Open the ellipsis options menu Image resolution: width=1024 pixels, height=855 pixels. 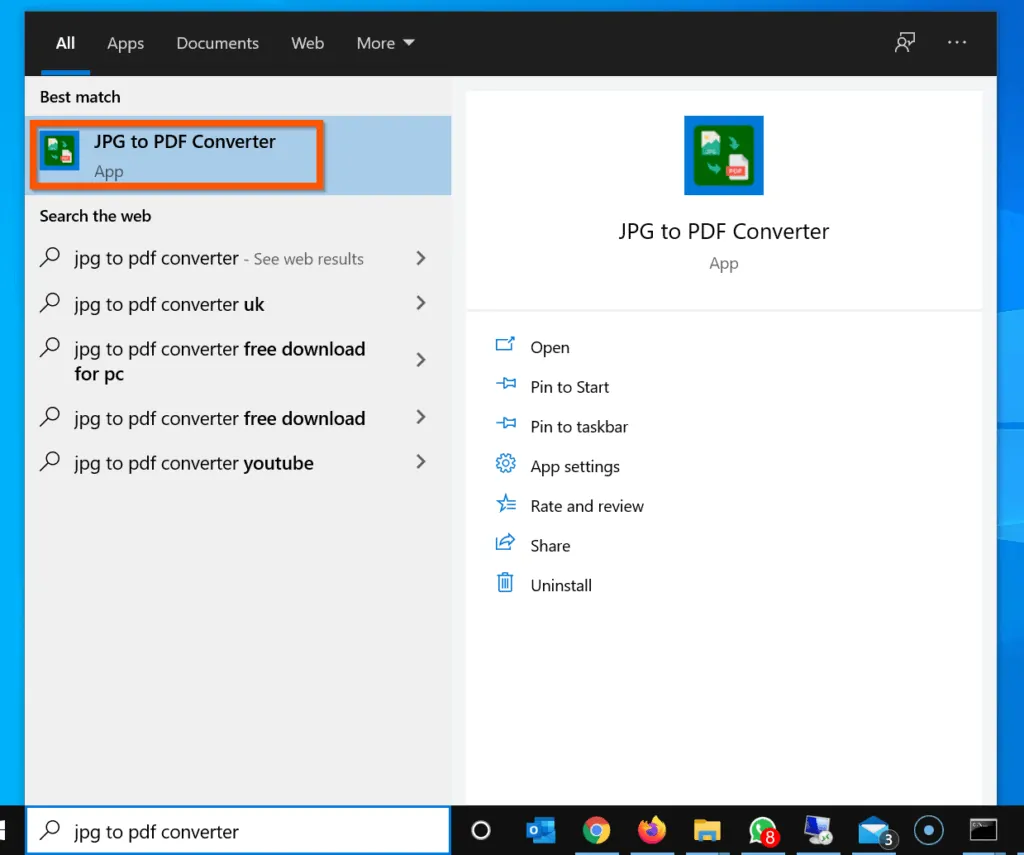[957, 43]
